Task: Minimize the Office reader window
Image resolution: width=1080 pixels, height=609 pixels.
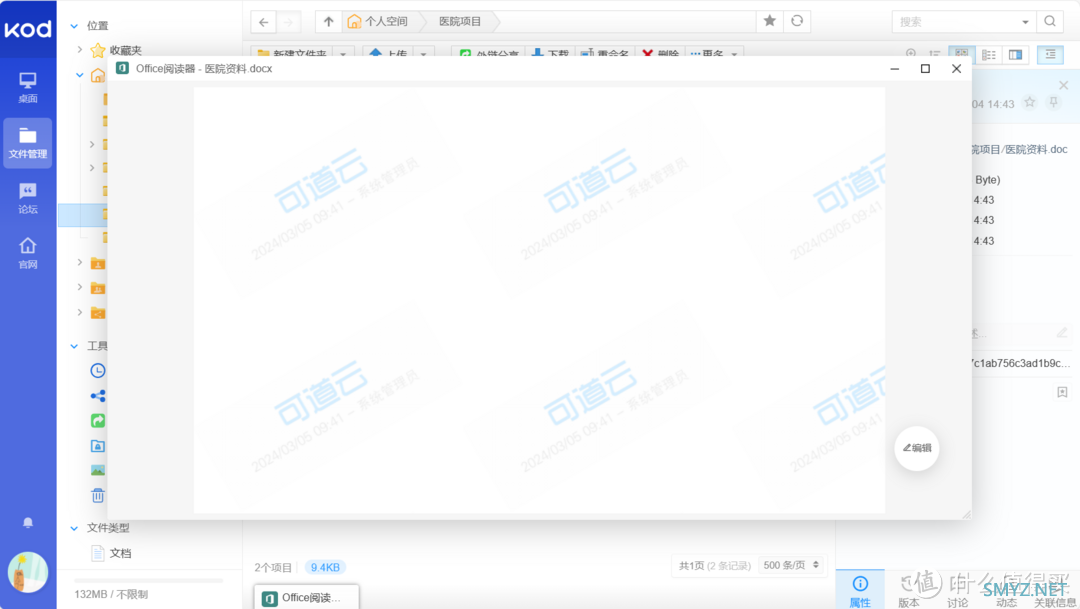Action: tap(894, 68)
